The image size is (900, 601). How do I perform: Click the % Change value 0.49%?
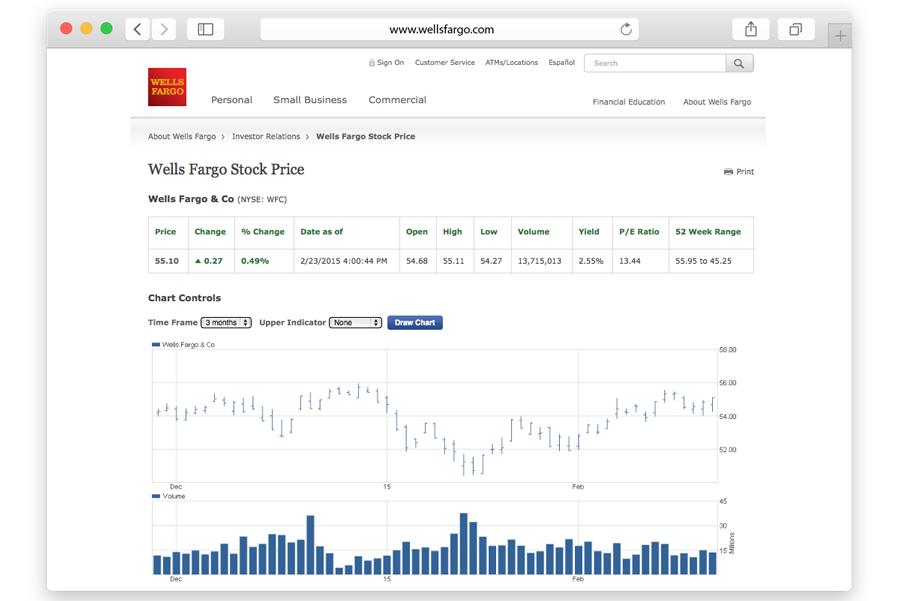click(255, 261)
